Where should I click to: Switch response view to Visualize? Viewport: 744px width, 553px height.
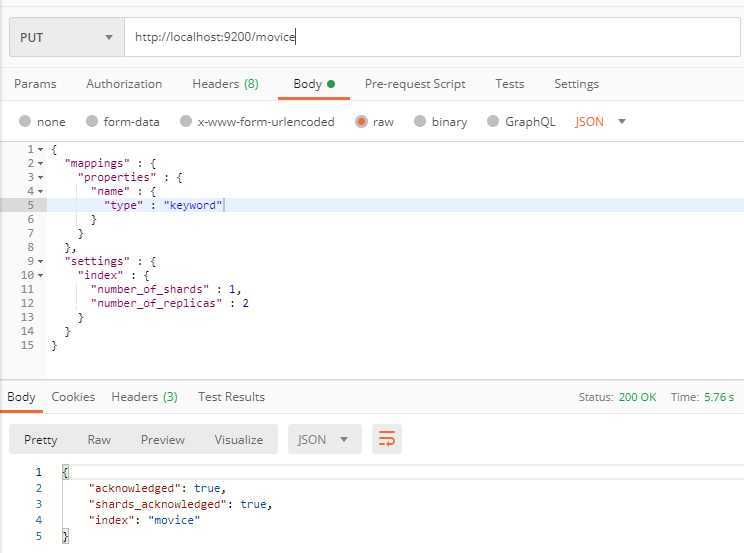[x=239, y=440]
